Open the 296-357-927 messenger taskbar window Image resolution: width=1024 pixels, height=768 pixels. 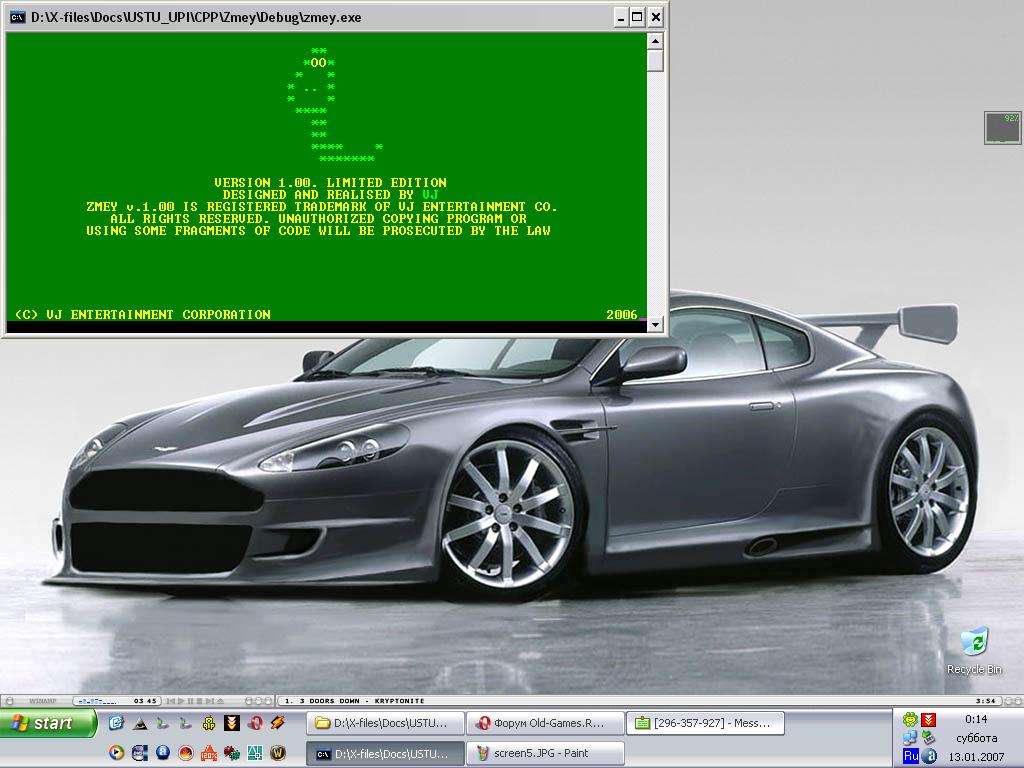point(705,723)
